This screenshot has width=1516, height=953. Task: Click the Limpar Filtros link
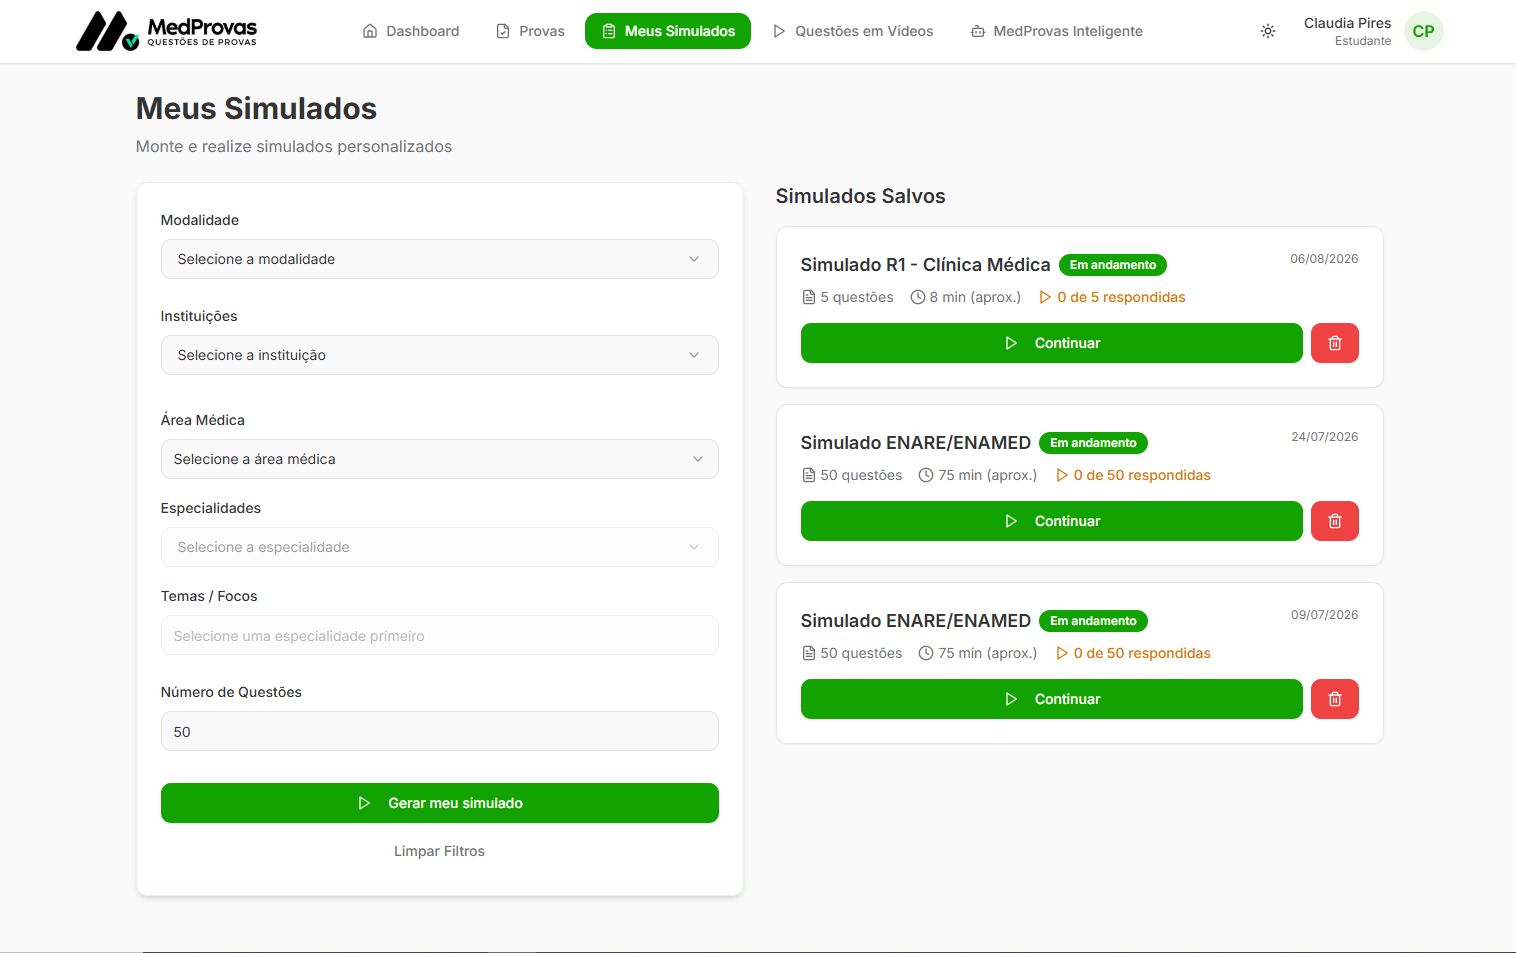(439, 851)
